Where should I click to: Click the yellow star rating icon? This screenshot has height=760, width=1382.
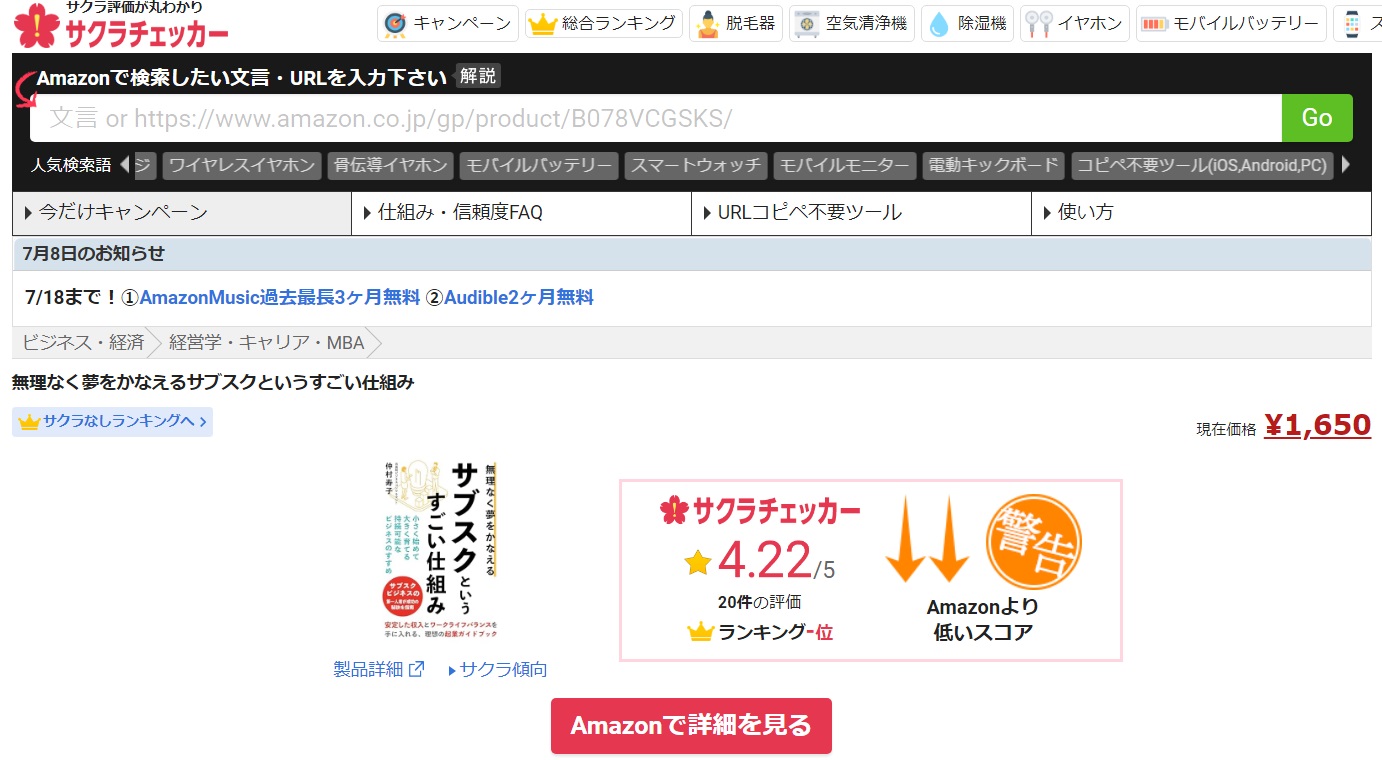[698, 562]
